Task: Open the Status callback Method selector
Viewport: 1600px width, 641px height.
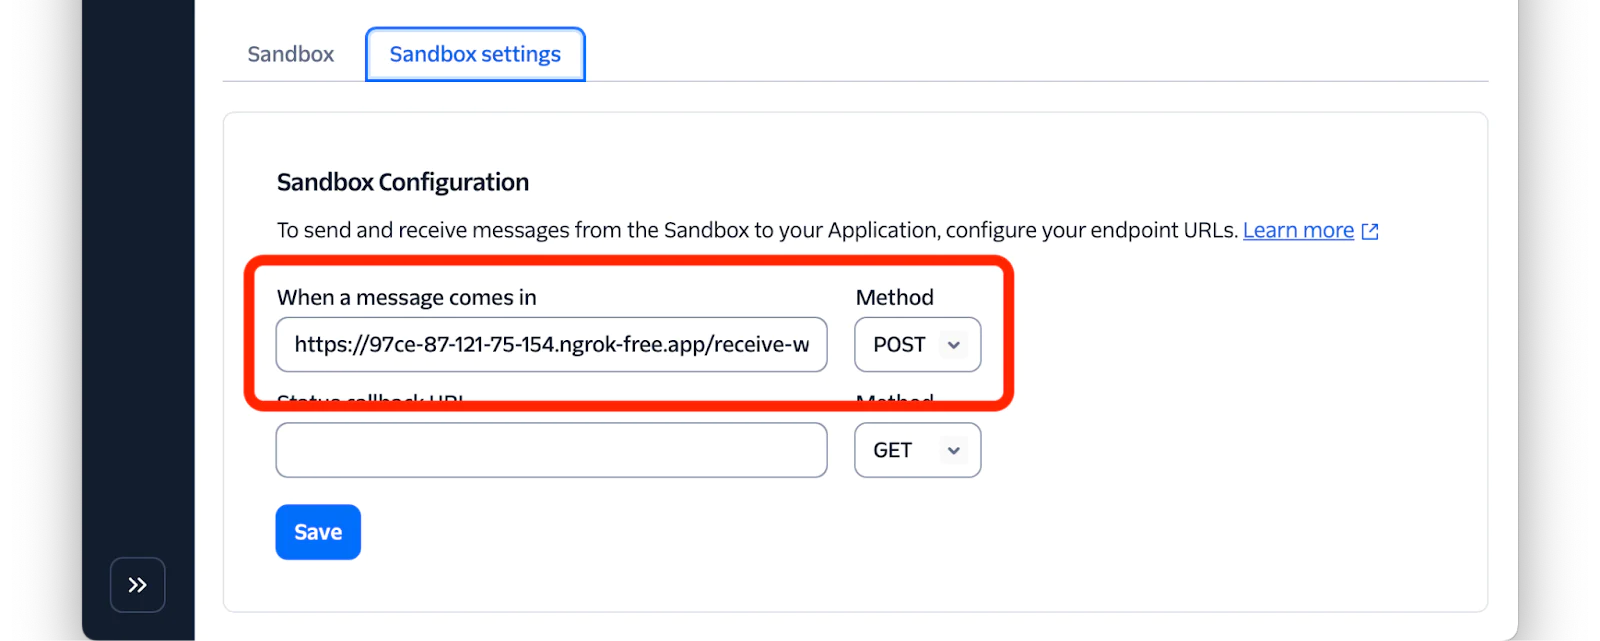Action: pyautogui.click(x=916, y=450)
